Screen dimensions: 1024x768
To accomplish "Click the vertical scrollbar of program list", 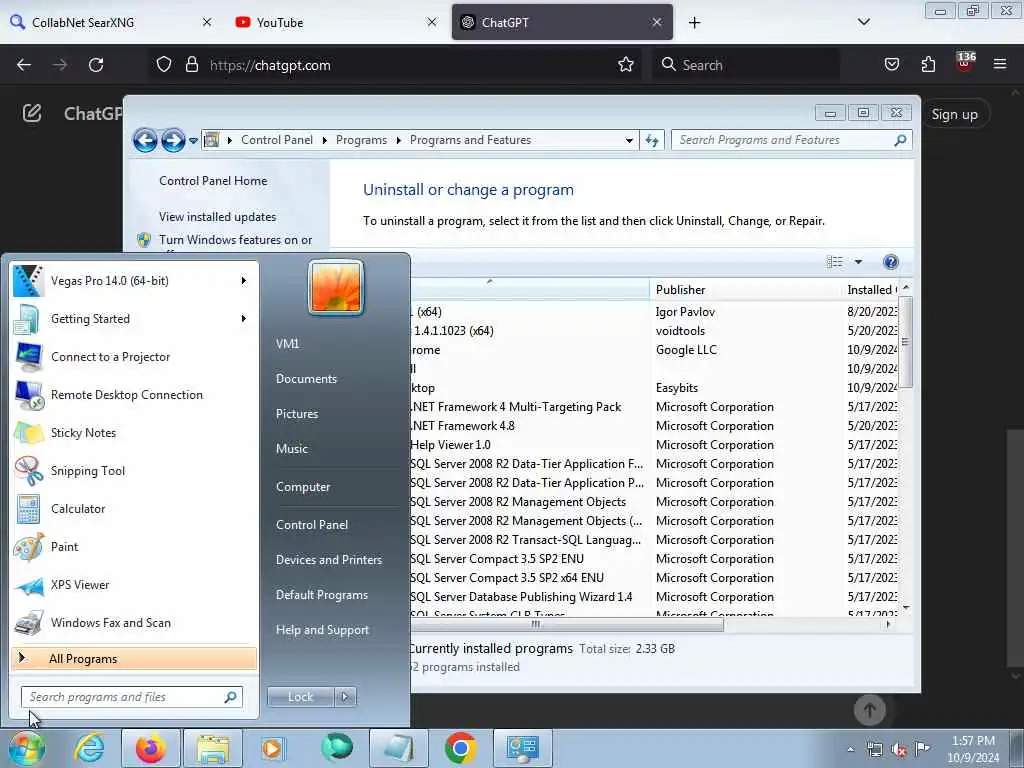I will tap(905, 342).
